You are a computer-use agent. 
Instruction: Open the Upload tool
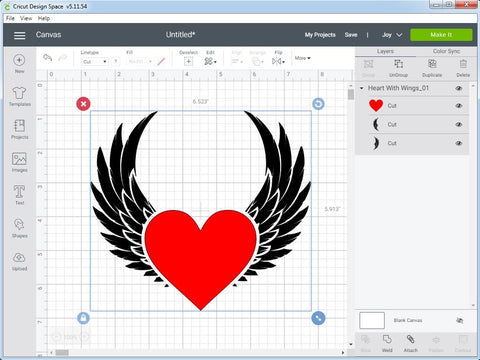pyautogui.click(x=19, y=261)
